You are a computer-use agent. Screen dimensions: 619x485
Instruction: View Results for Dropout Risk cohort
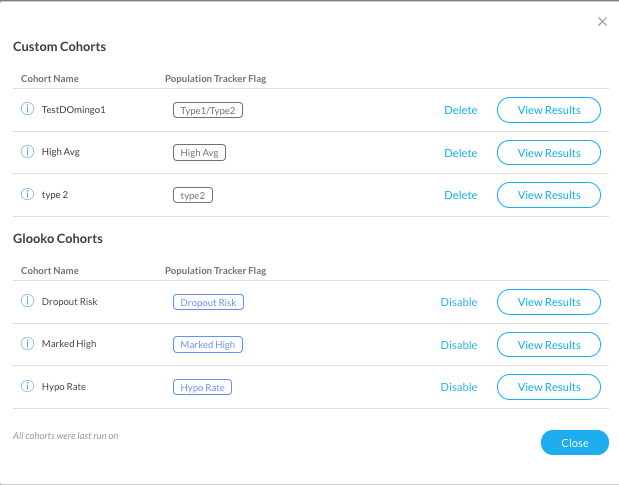click(549, 302)
